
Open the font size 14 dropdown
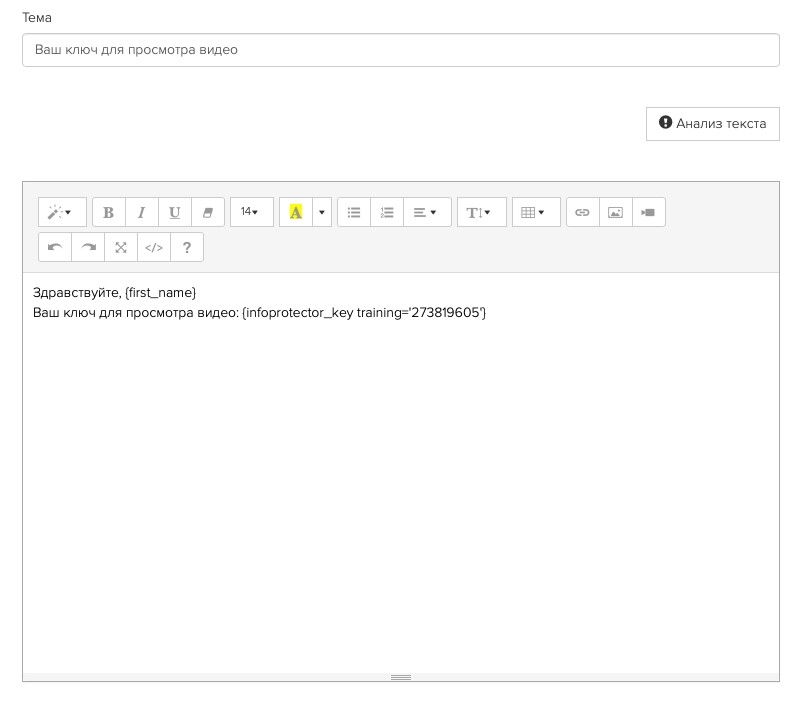coord(251,212)
